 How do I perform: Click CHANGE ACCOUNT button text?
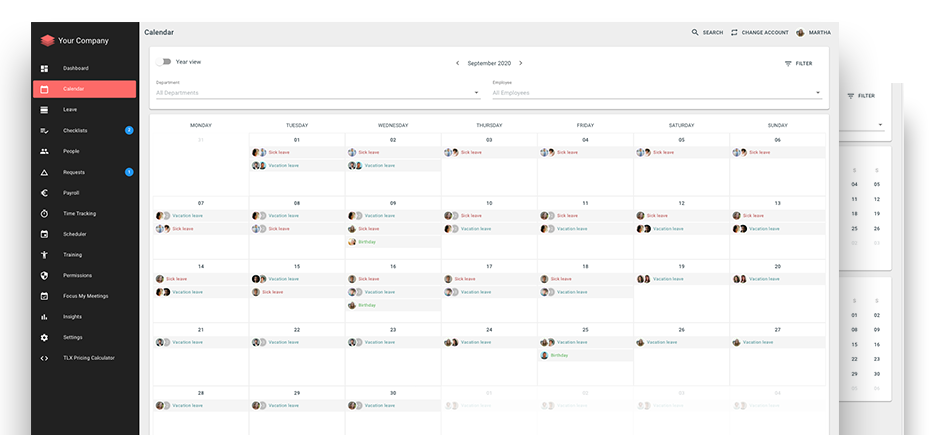pyautogui.click(x=765, y=33)
